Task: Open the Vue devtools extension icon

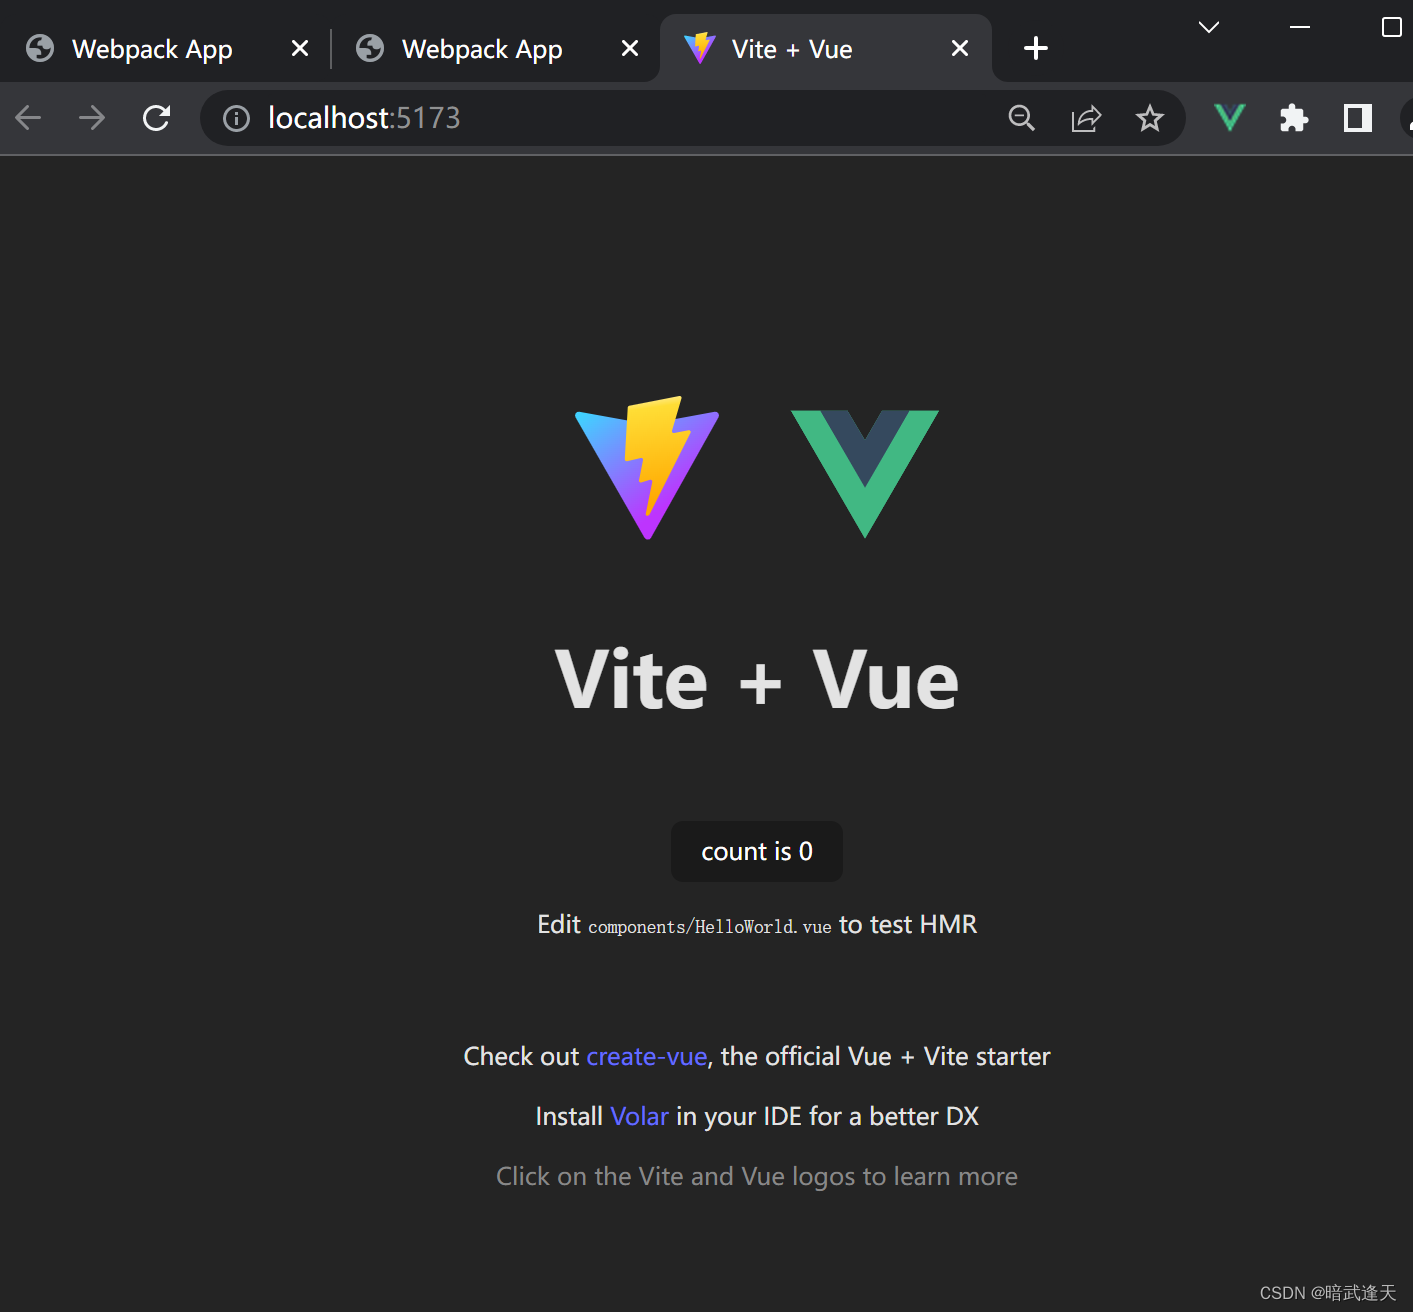Action: pos(1229,118)
